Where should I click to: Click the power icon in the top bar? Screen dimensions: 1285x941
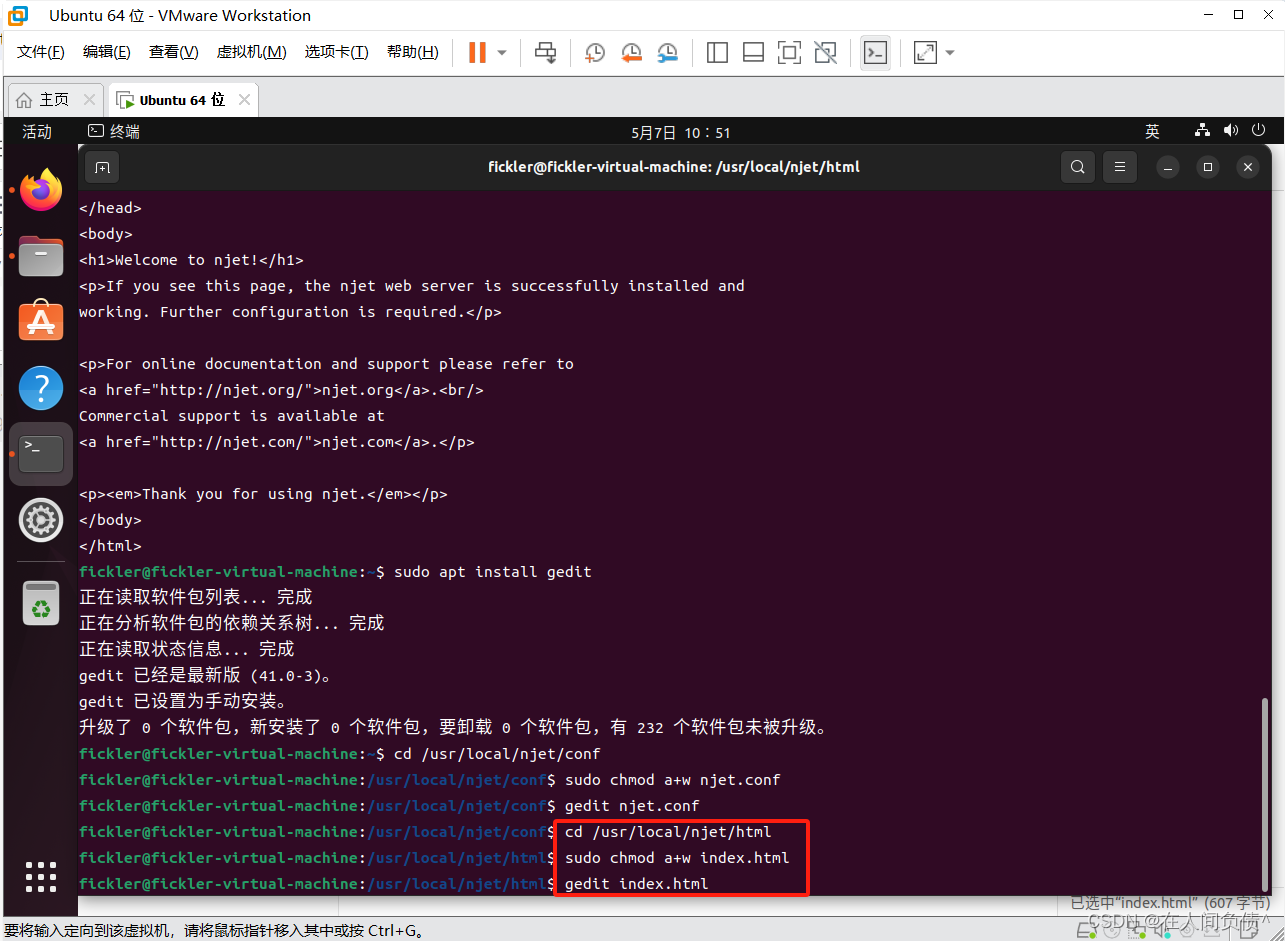[1258, 131]
